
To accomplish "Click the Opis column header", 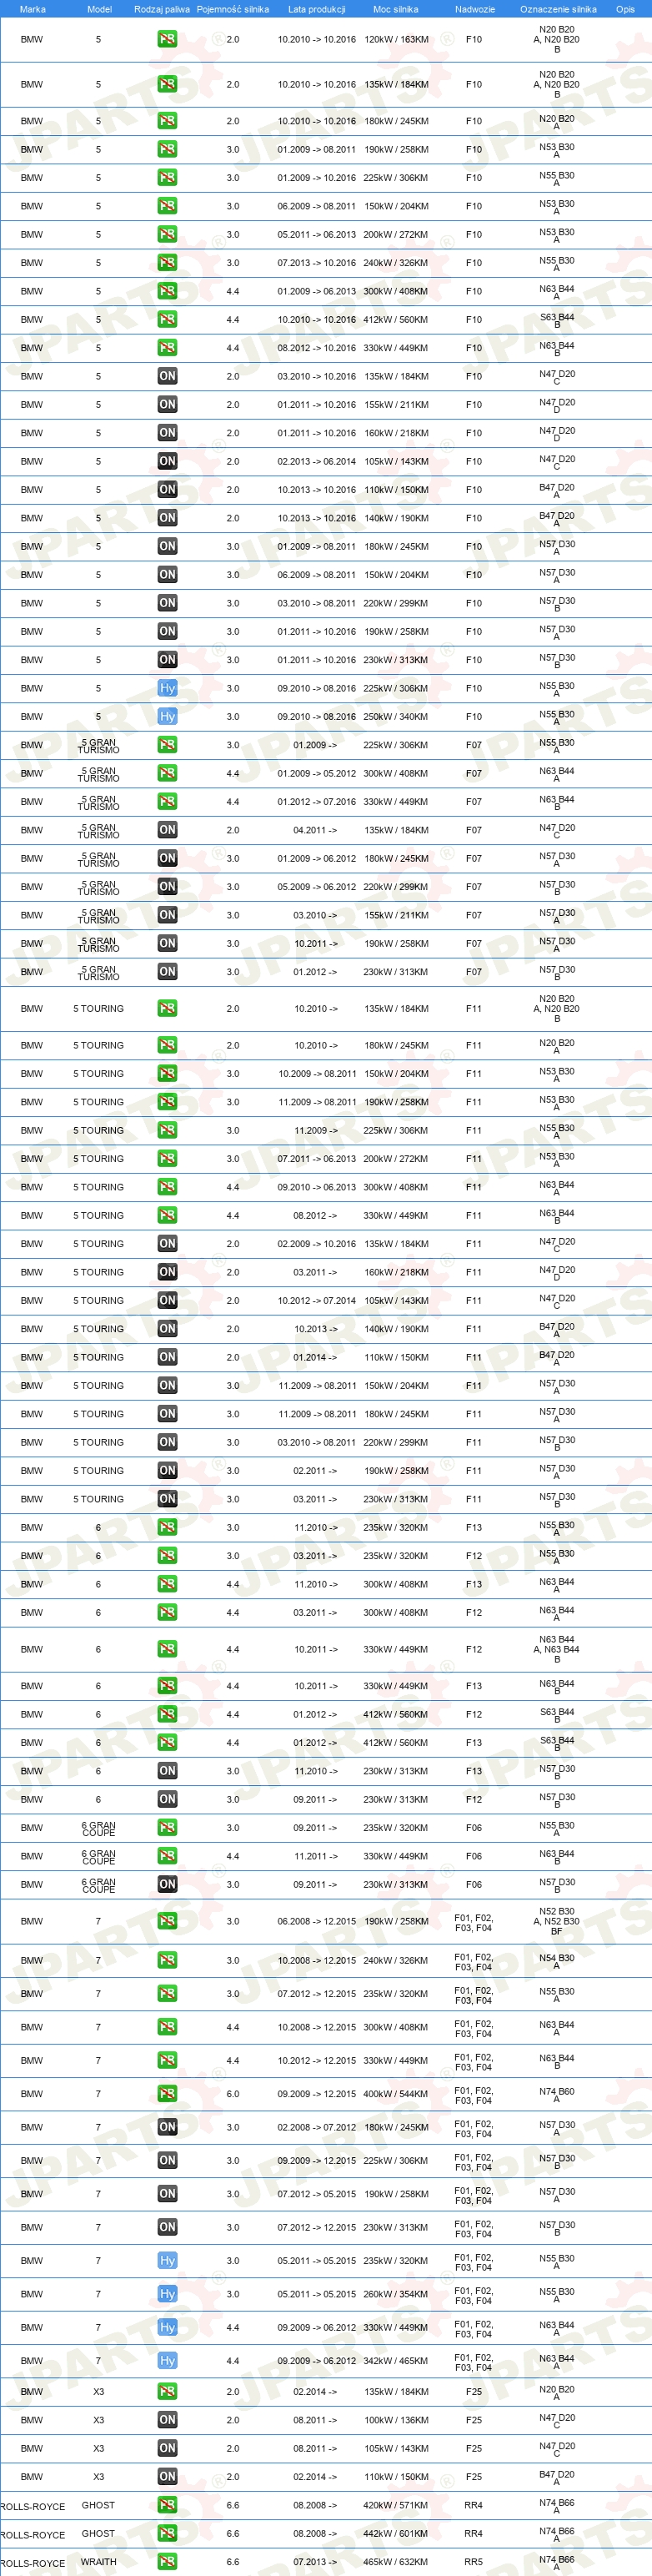I will [625, 9].
